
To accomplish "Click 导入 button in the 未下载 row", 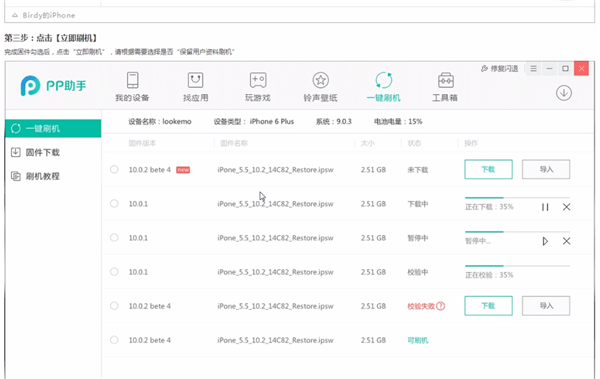I will 546,169.
